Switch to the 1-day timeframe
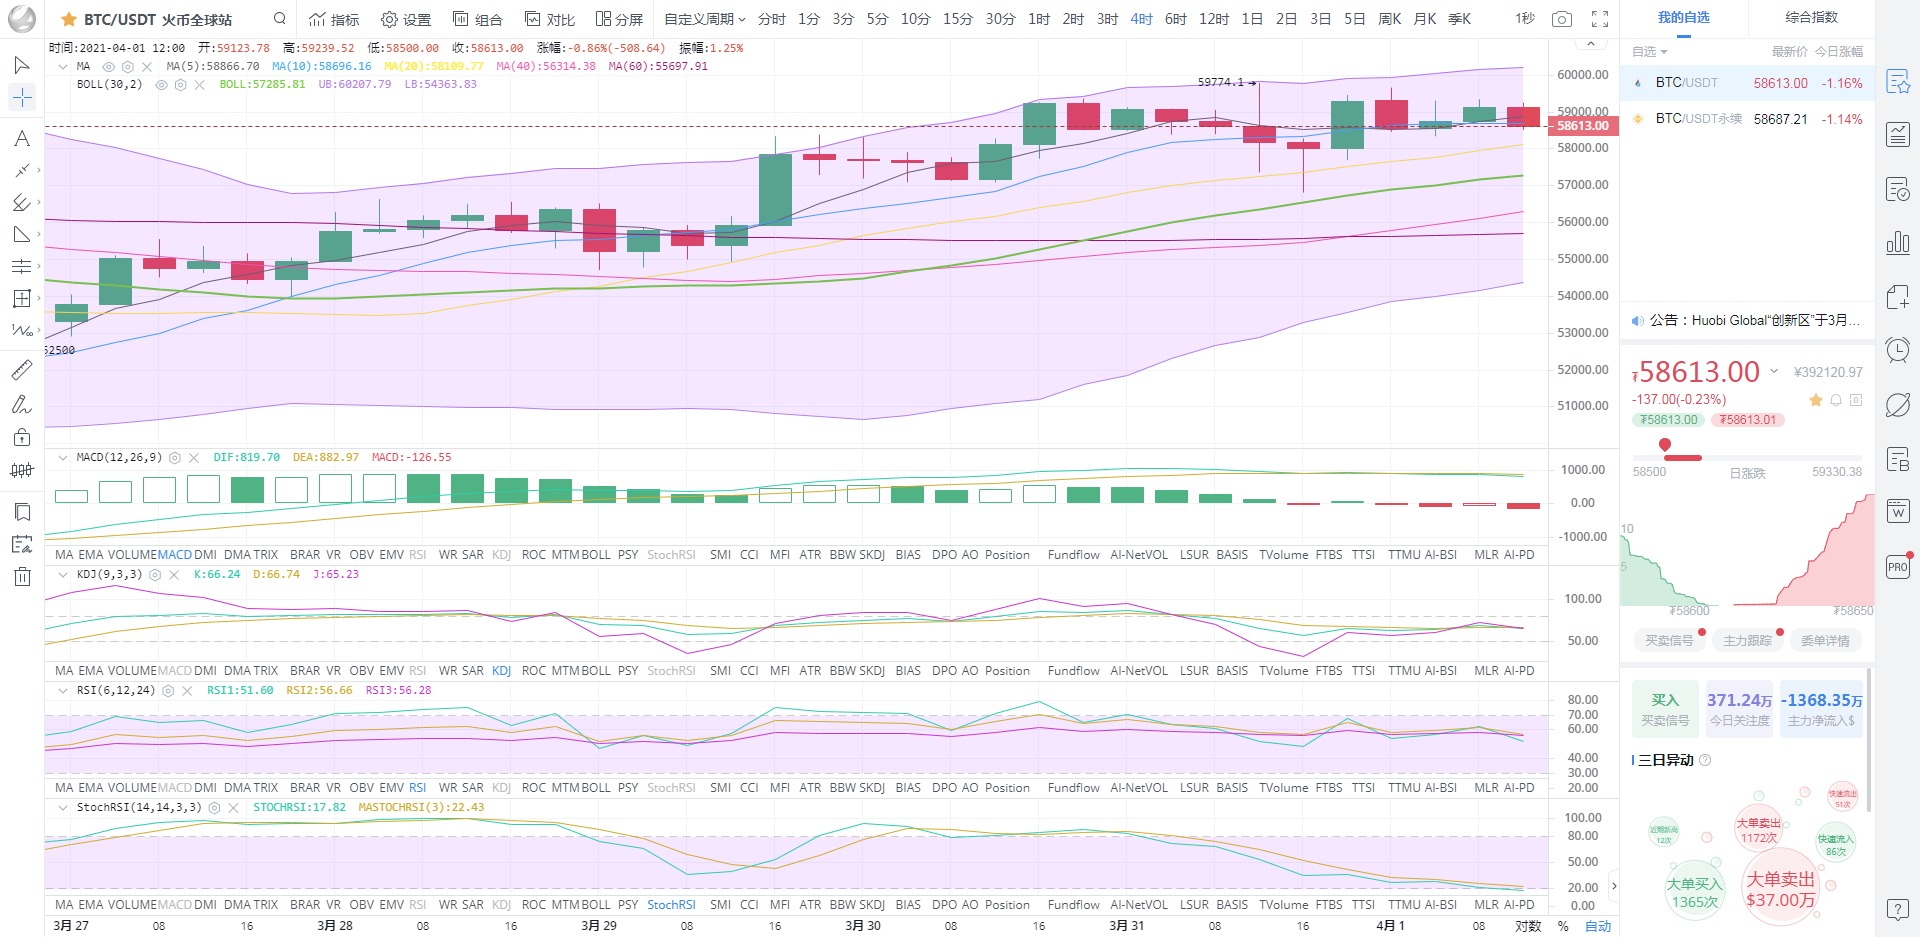Viewport: 1920px width, 937px height. tap(1252, 19)
